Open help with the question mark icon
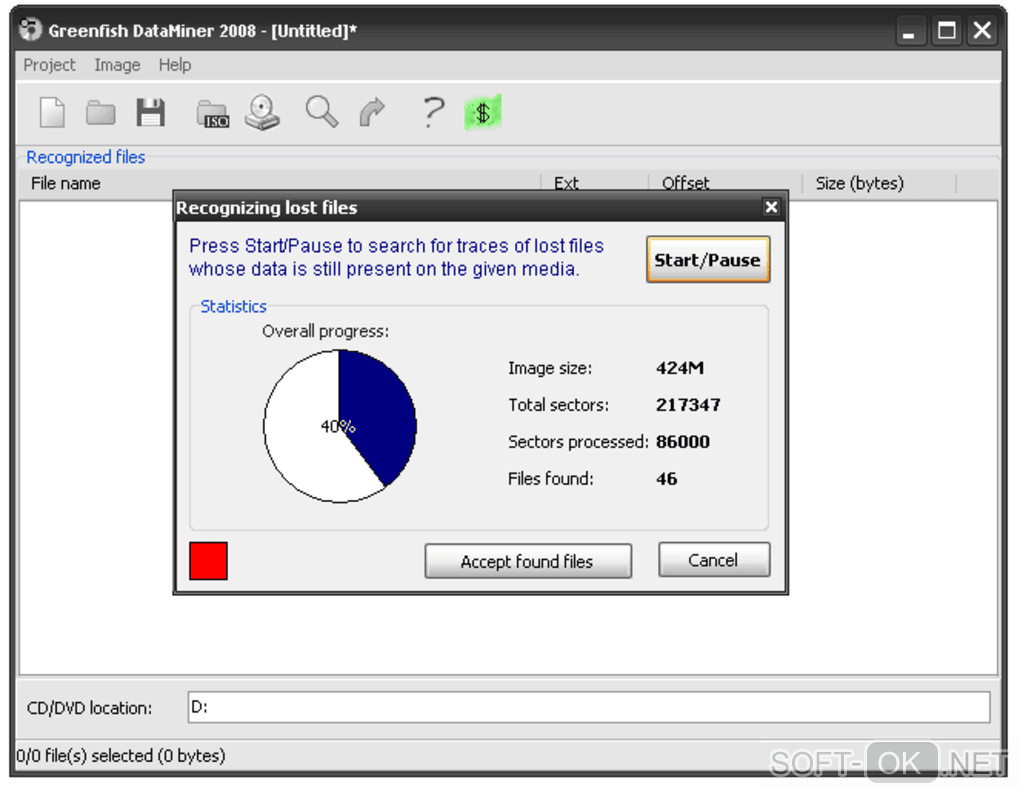 tap(433, 112)
